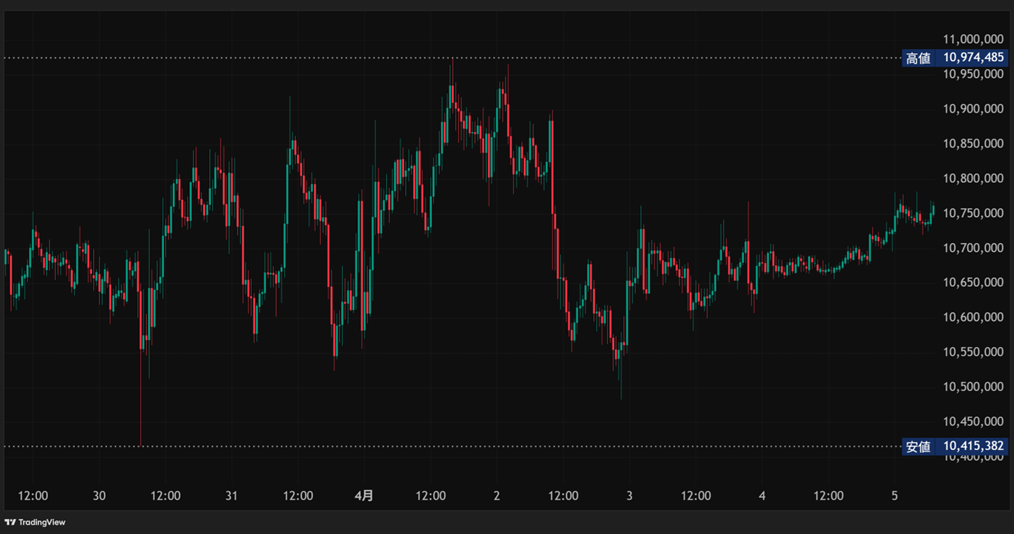This screenshot has width=1014, height=534.
Task: Click the 12:00 label between 30 and 31
Action: (x=166, y=496)
